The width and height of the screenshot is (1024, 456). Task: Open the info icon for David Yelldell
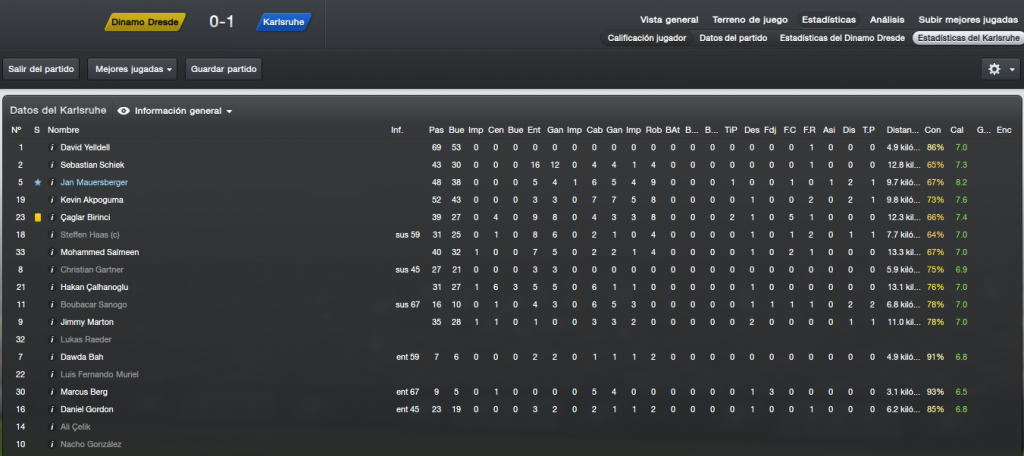[52, 148]
